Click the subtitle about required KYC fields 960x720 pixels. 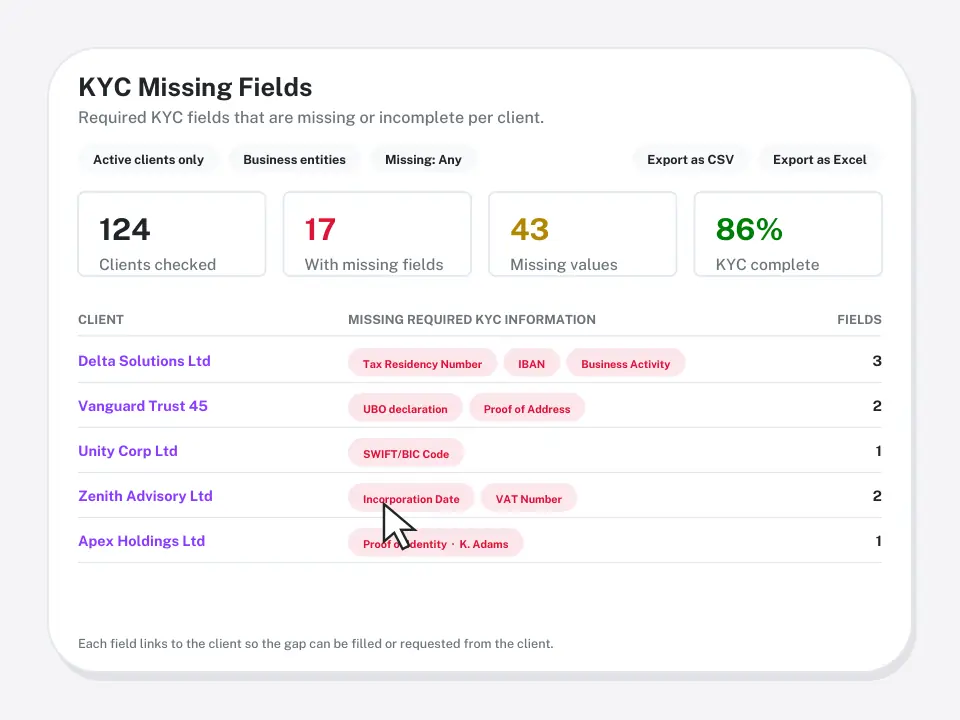[x=311, y=118]
